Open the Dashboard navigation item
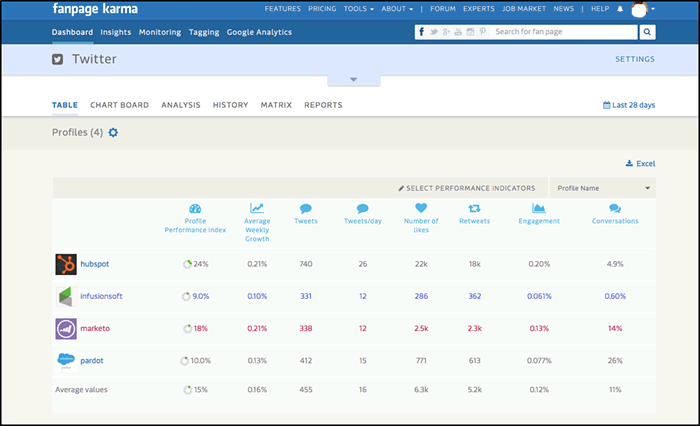The image size is (700, 426). [x=72, y=32]
